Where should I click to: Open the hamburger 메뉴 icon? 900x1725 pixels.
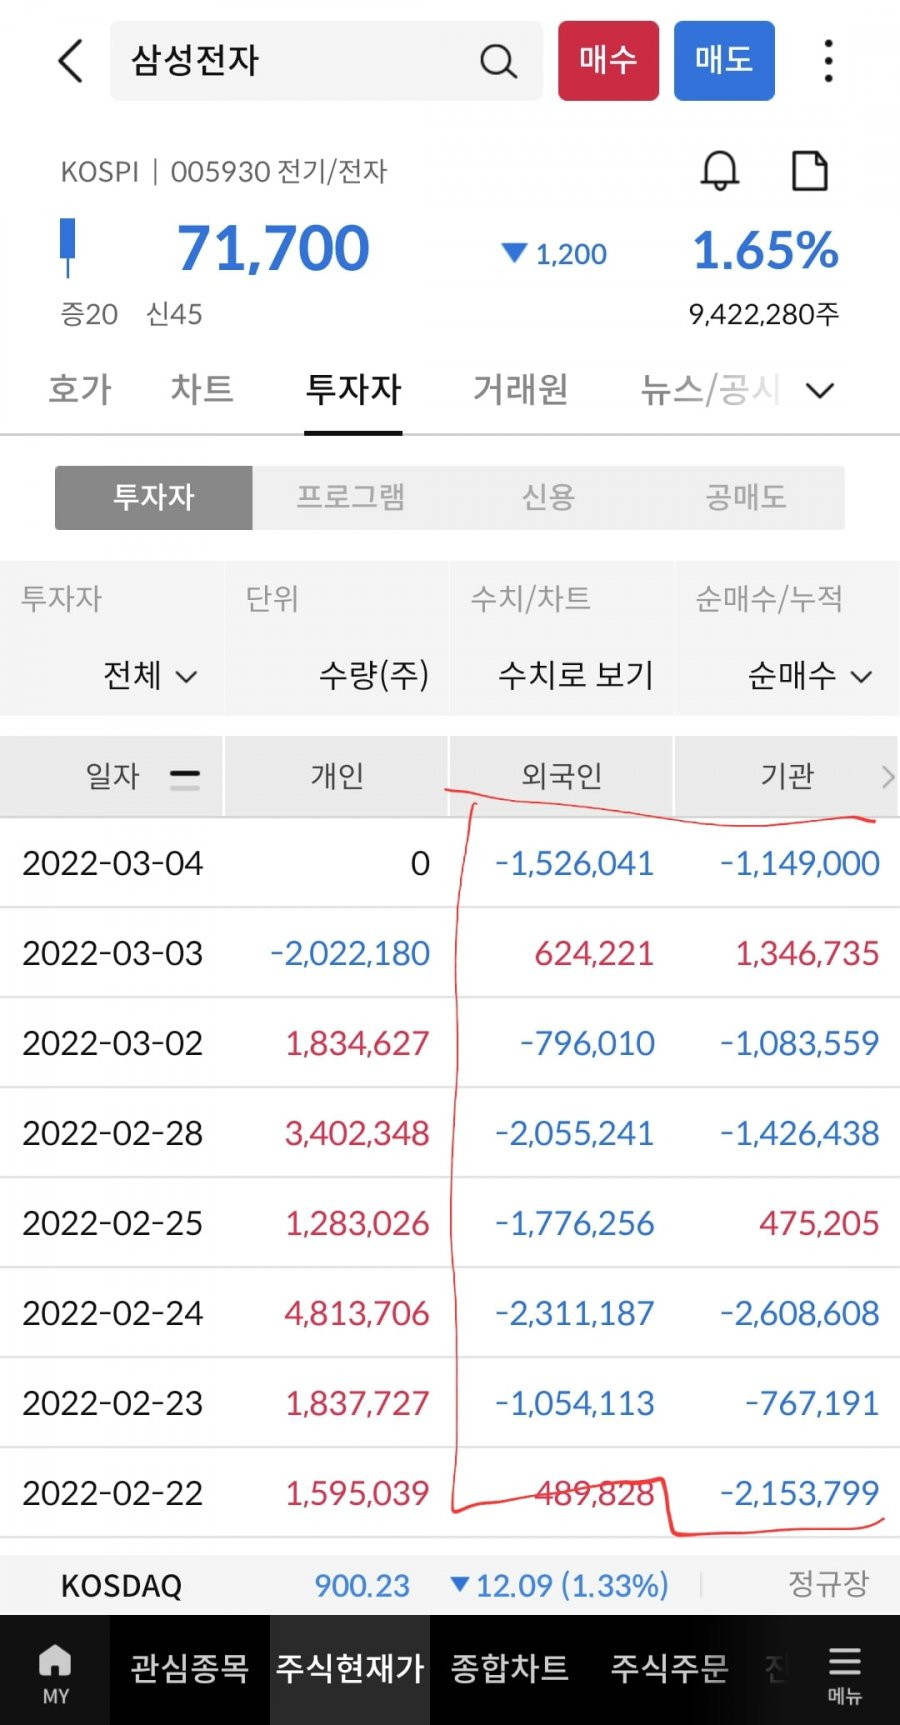[x=845, y=1673]
